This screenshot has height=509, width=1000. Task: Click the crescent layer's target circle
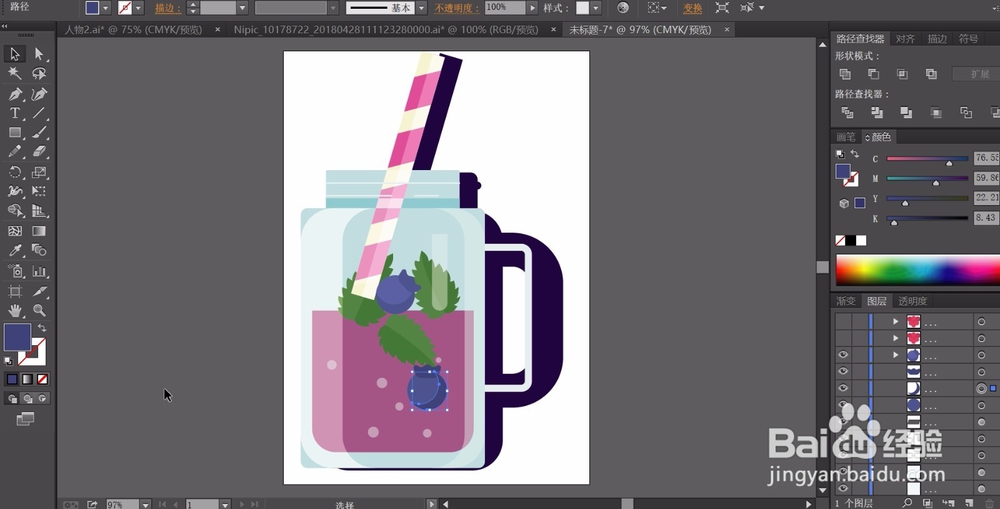pyautogui.click(x=982, y=388)
